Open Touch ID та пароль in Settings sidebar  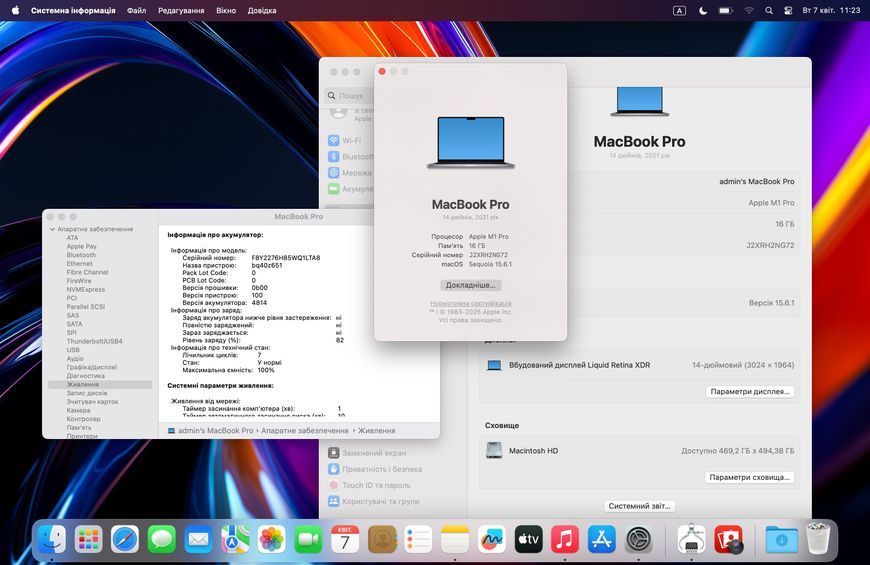[369, 485]
